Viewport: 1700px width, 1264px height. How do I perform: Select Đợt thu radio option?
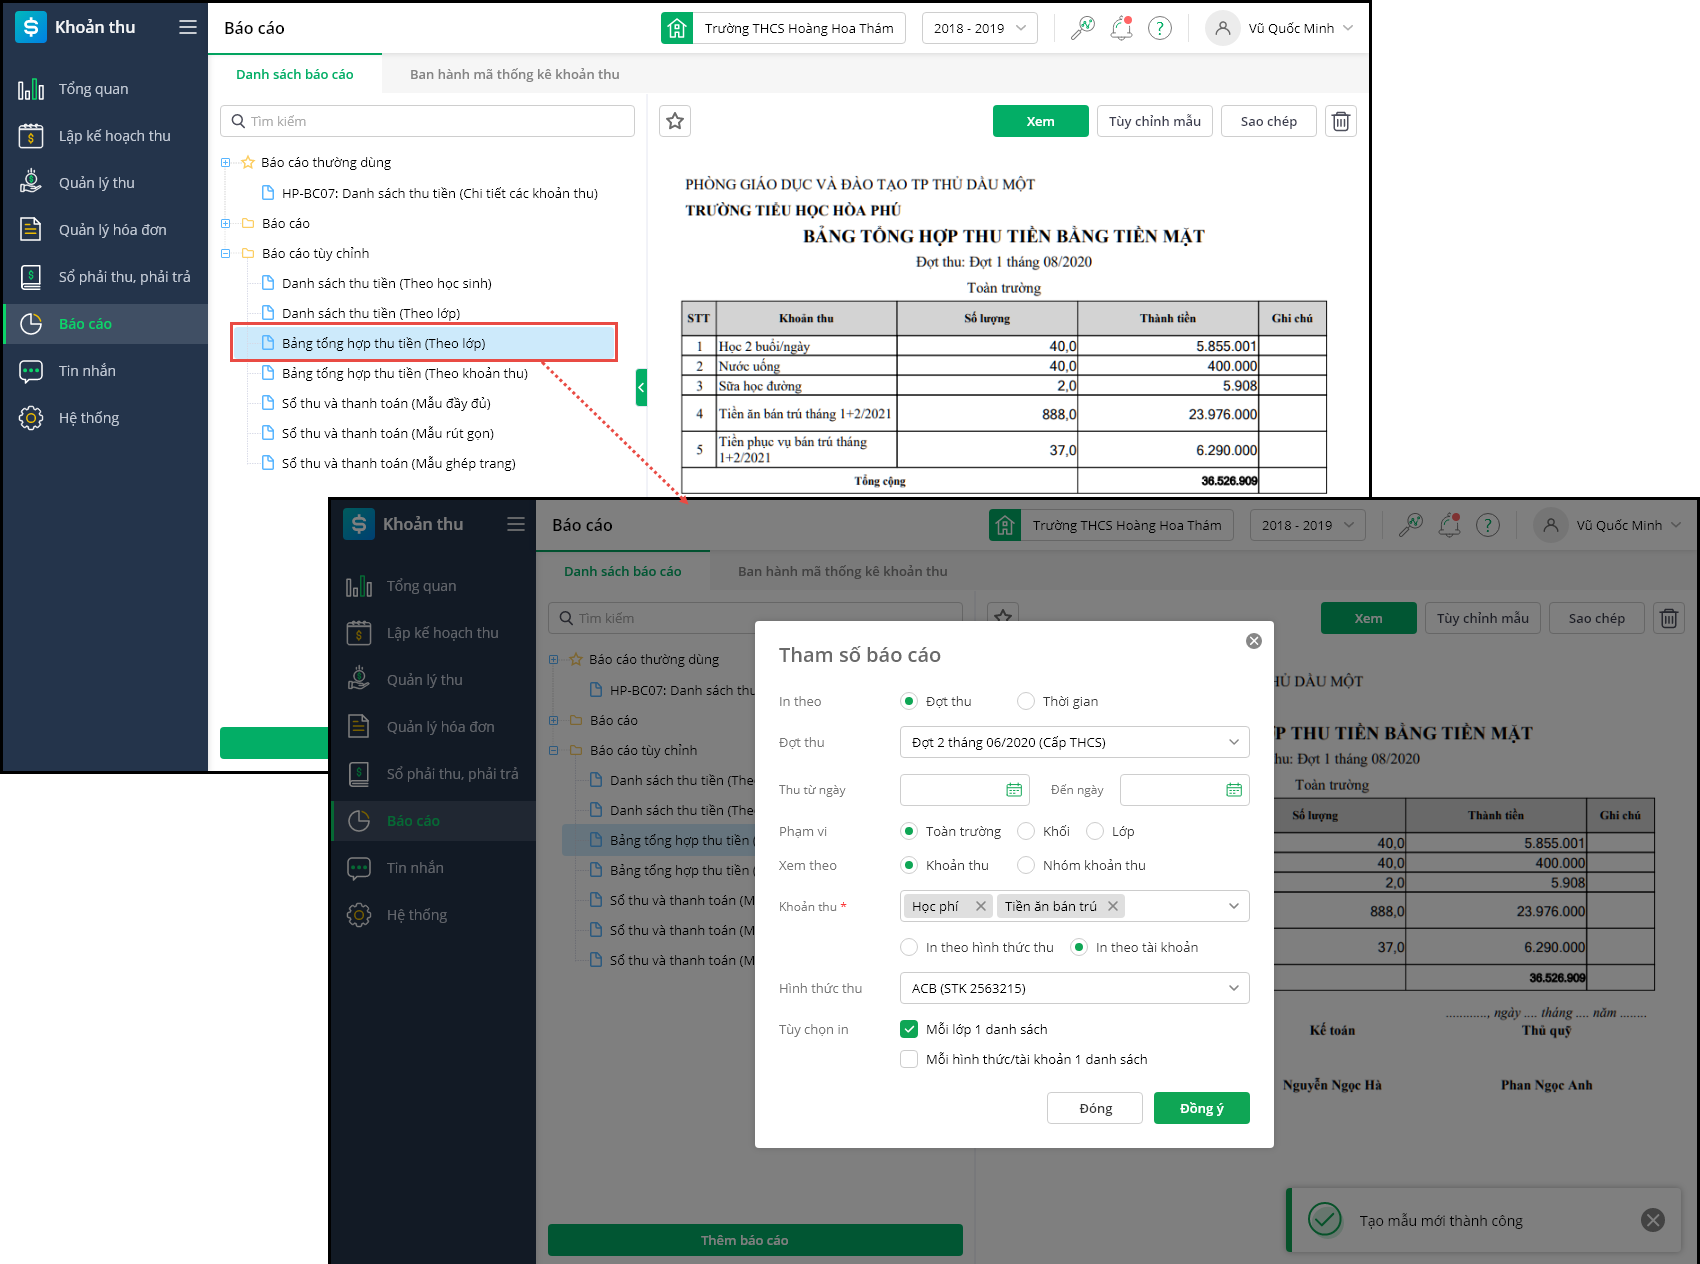(x=909, y=701)
